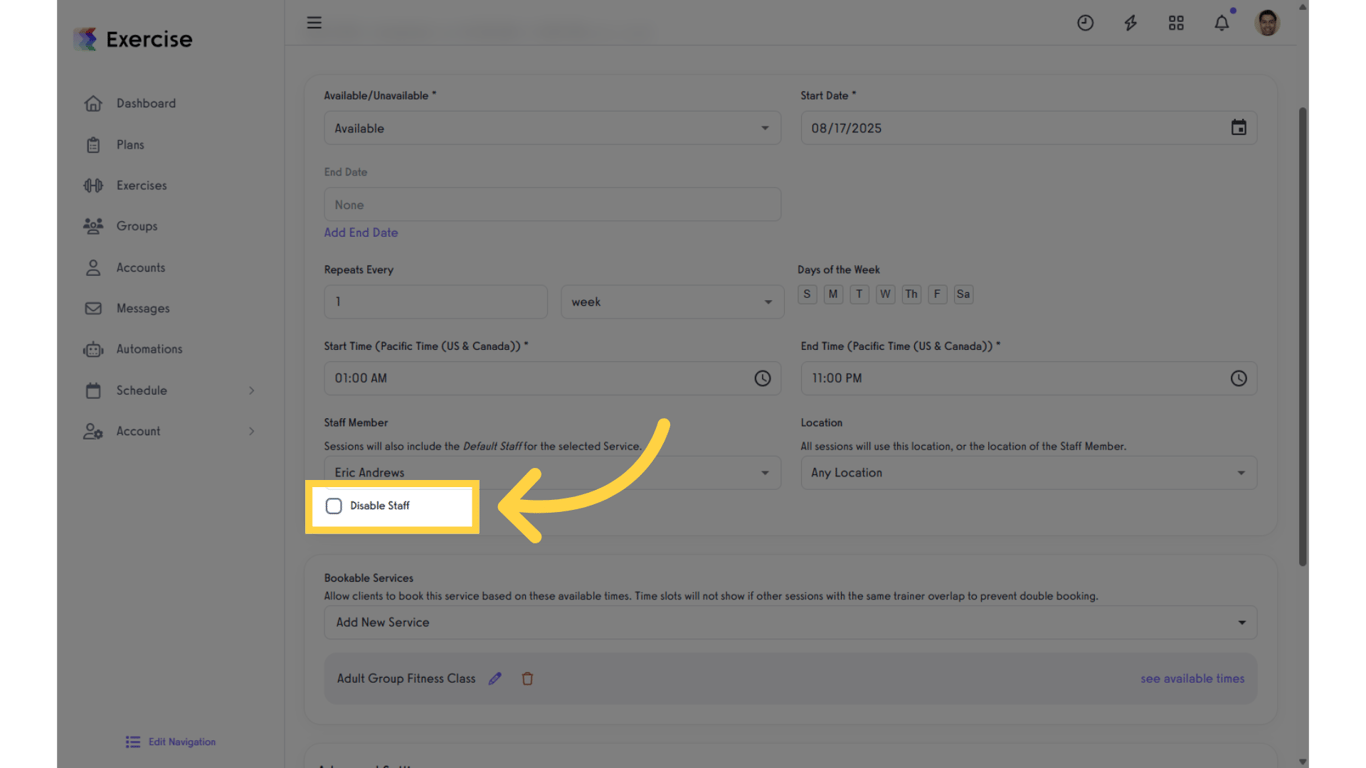Click the Schedule sidebar label
This screenshot has width=1366, height=768.
tap(141, 391)
